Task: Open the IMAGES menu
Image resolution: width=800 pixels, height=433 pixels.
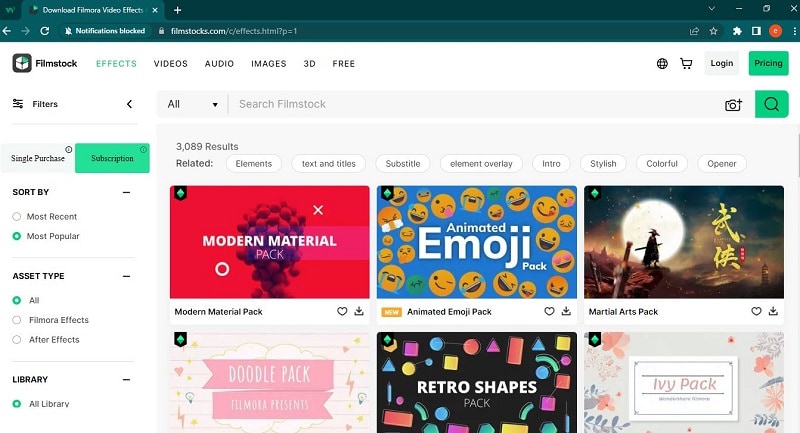Action: click(x=268, y=64)
